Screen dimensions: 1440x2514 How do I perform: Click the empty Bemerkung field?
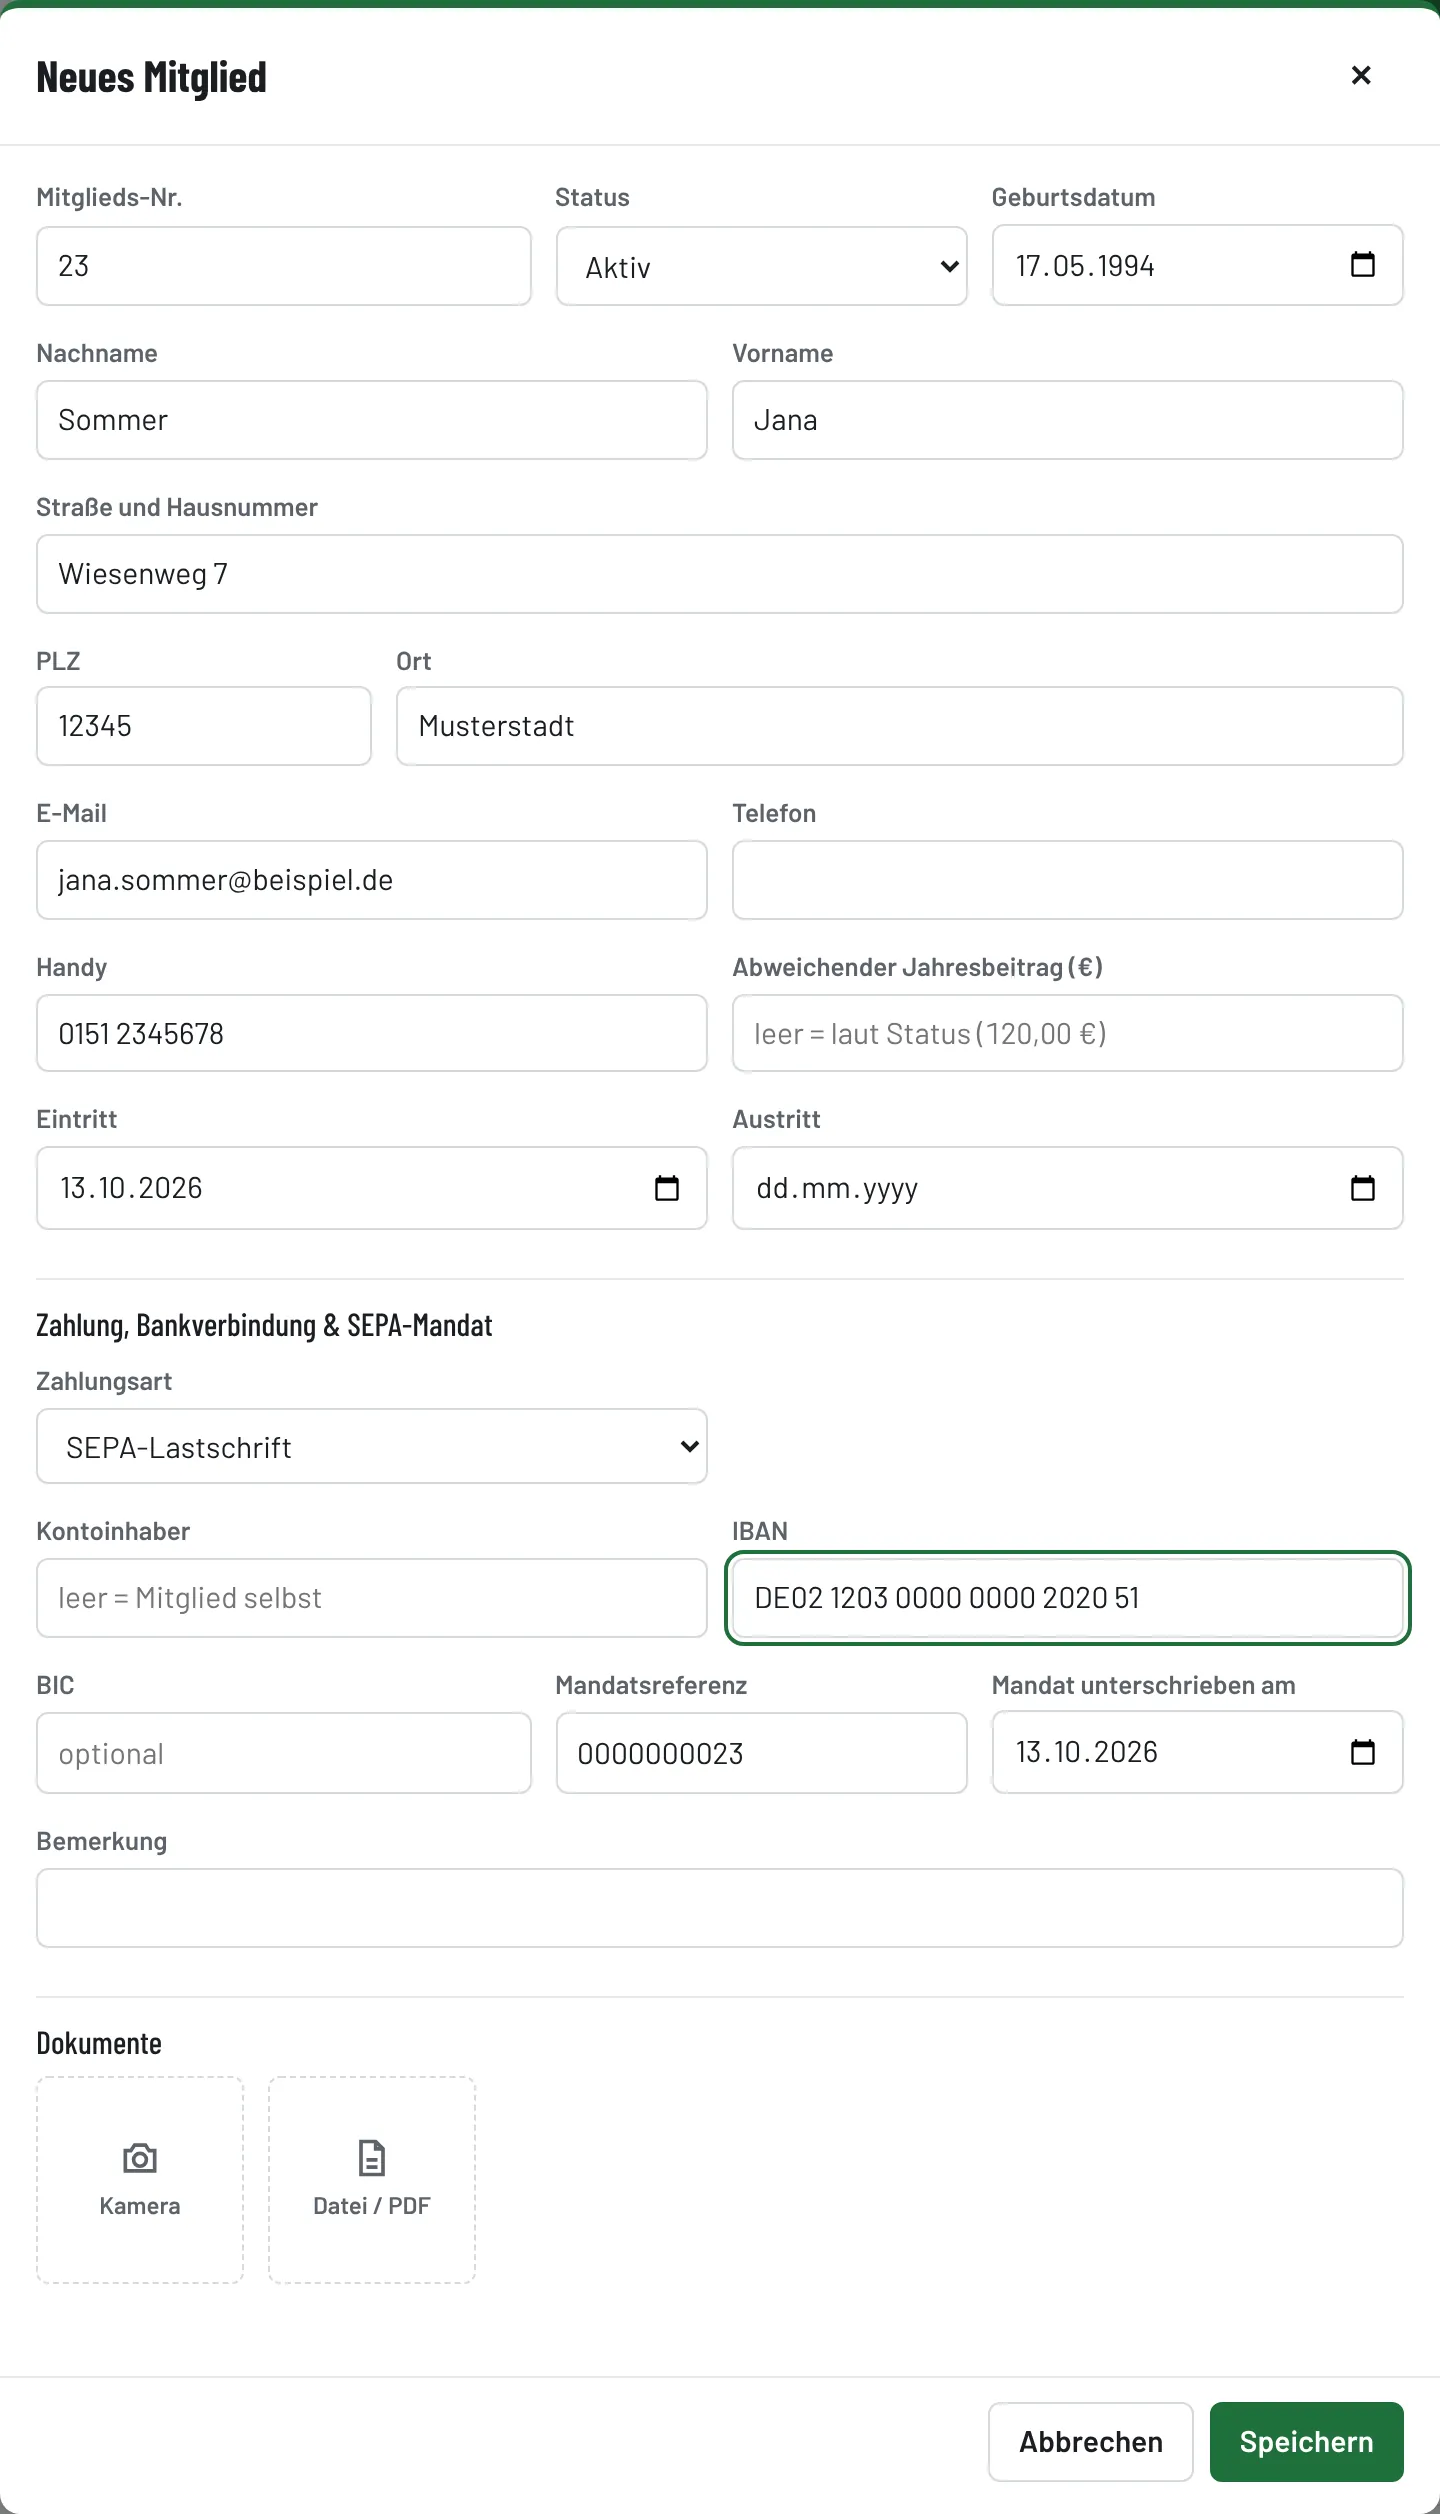point(720,1908)
